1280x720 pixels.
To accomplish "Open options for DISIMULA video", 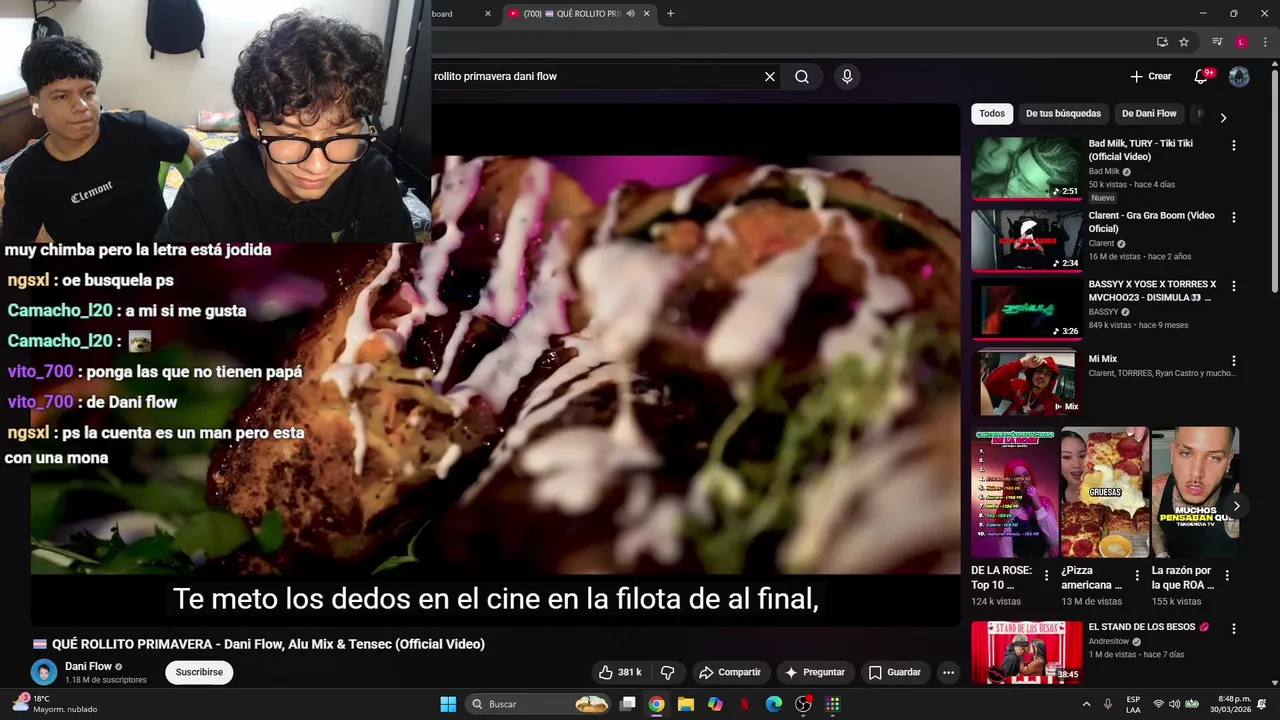I will point(1233,285).
